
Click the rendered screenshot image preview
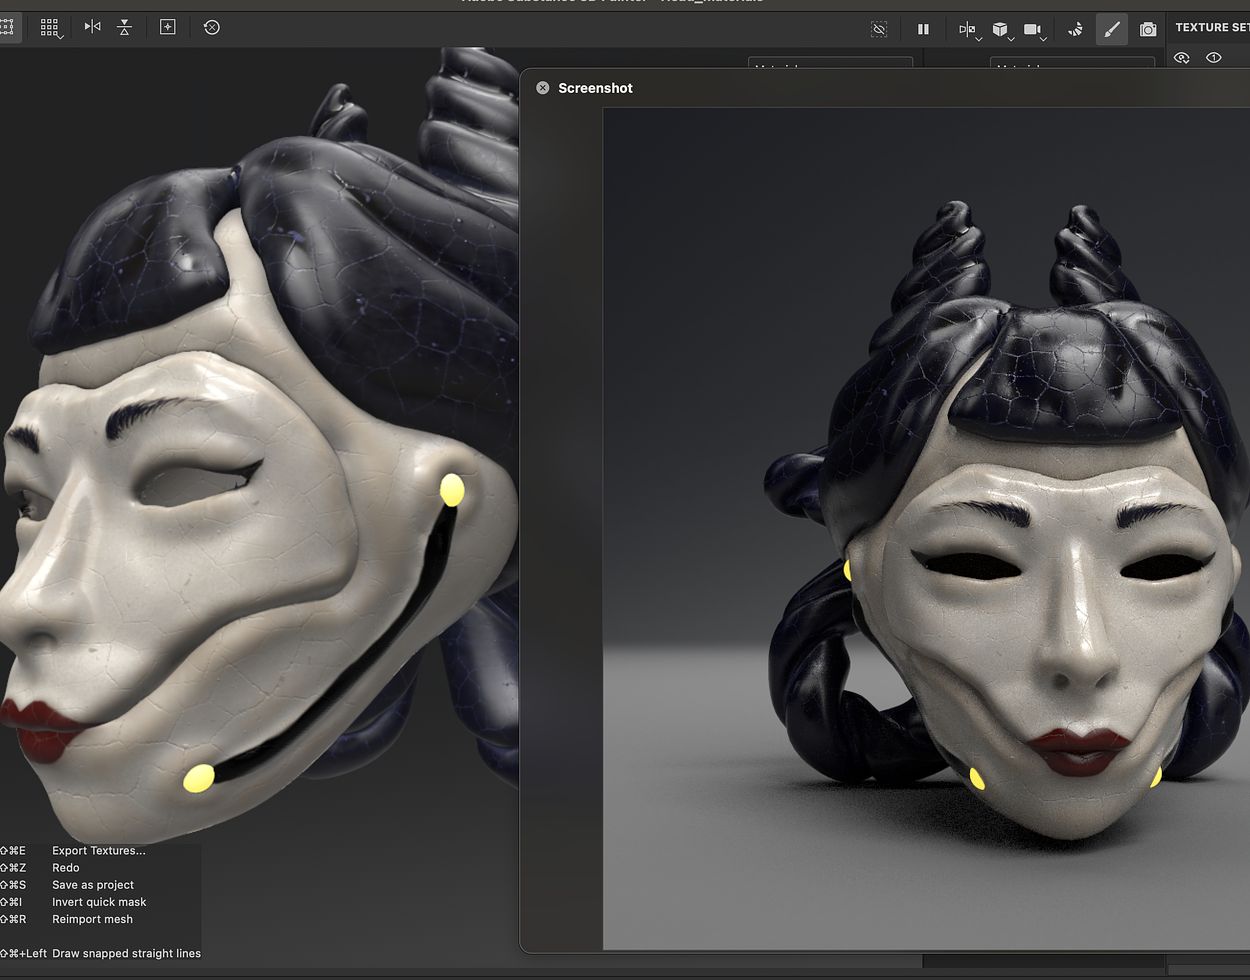click(925, 528)
